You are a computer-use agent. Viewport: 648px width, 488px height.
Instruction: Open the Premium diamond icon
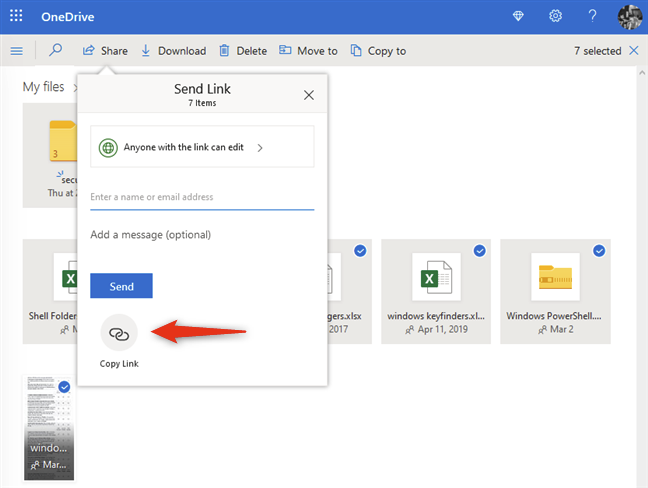[518, 16]
